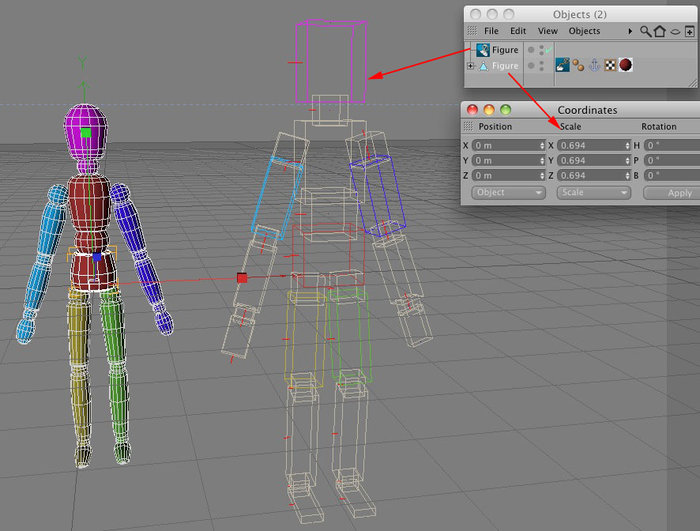
Task: Click the Apply button in Coordinates
Action: [x=672, y=193]
